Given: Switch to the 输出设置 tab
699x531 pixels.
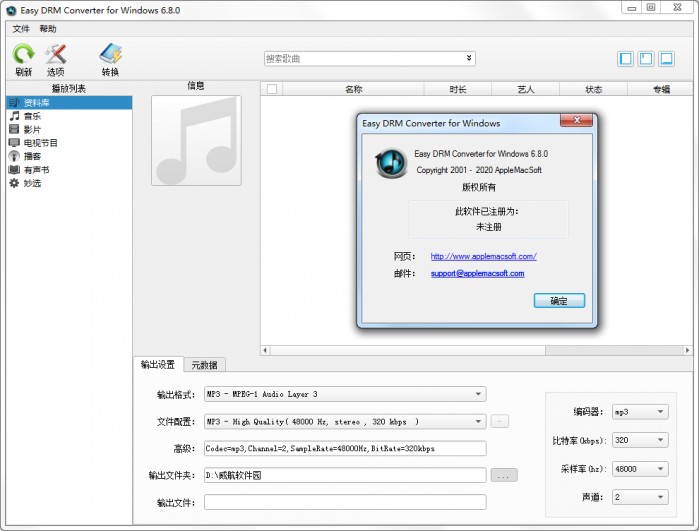Looking at the screenshot, I should [158, 365].
